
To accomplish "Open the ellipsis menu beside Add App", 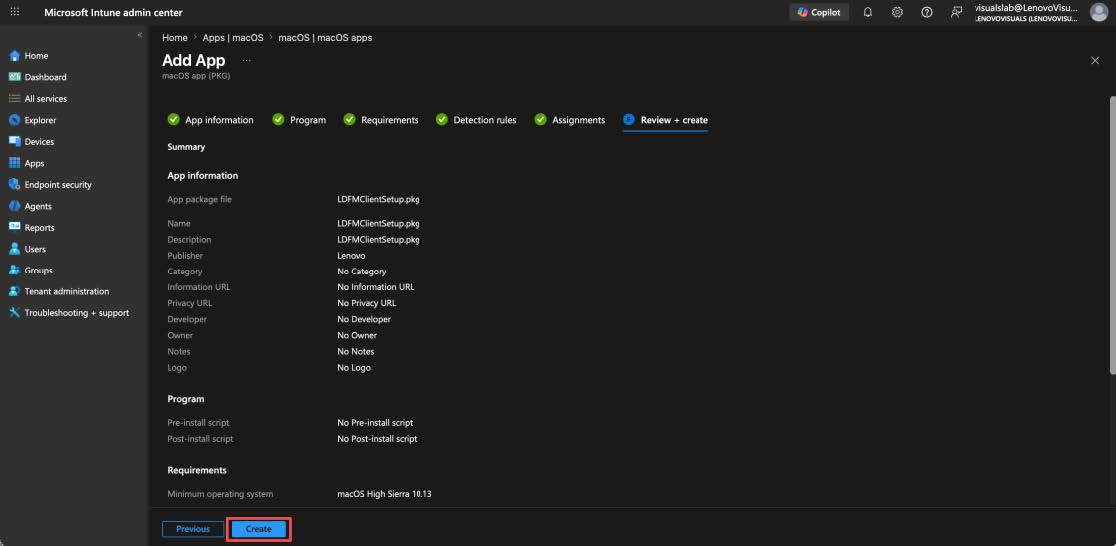I will pos(247,61).
